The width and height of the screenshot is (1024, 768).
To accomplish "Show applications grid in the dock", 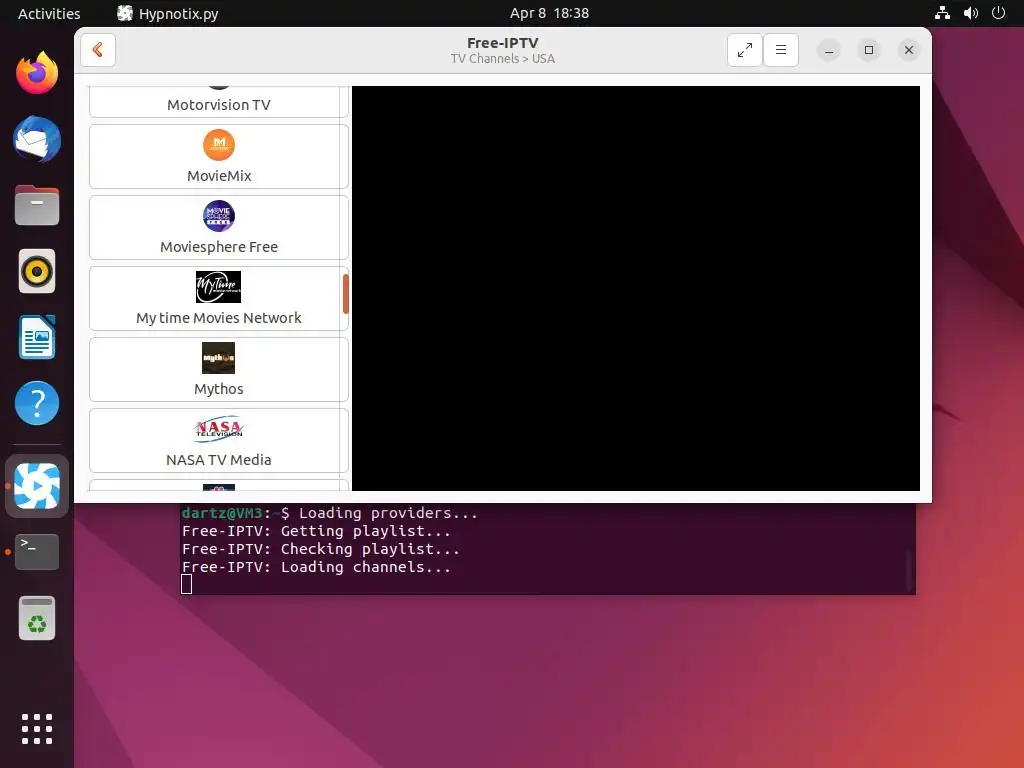I will pyautogui.click(x=37, y=729).
